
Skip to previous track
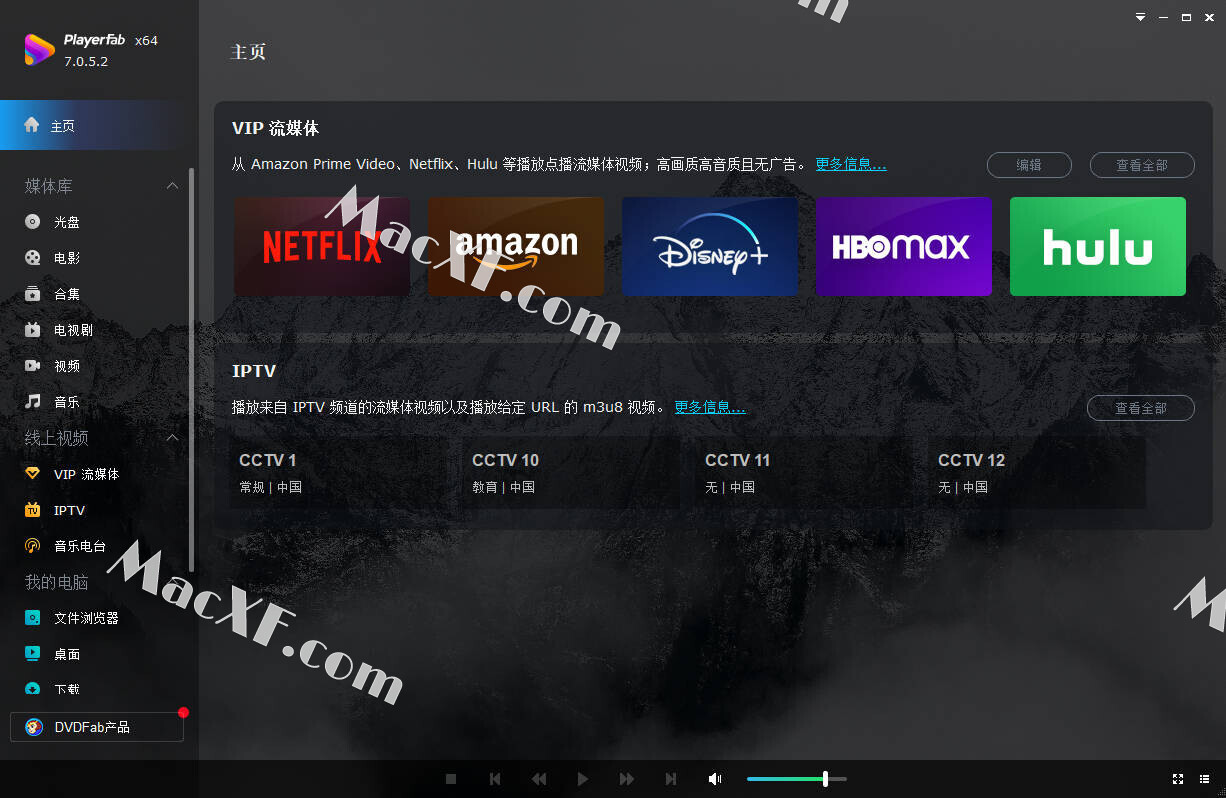click(495, 779)
